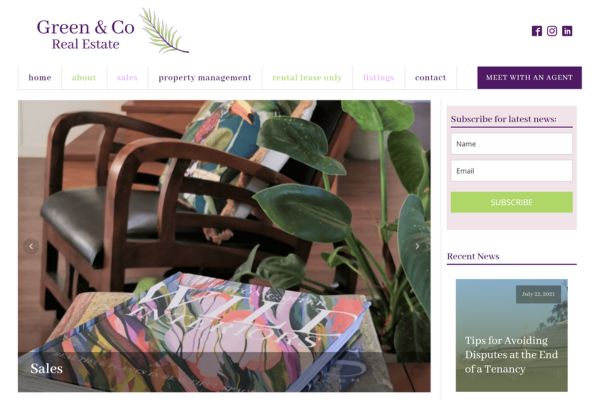
Task: Open the contact page
Action: [x=430, y=78]
